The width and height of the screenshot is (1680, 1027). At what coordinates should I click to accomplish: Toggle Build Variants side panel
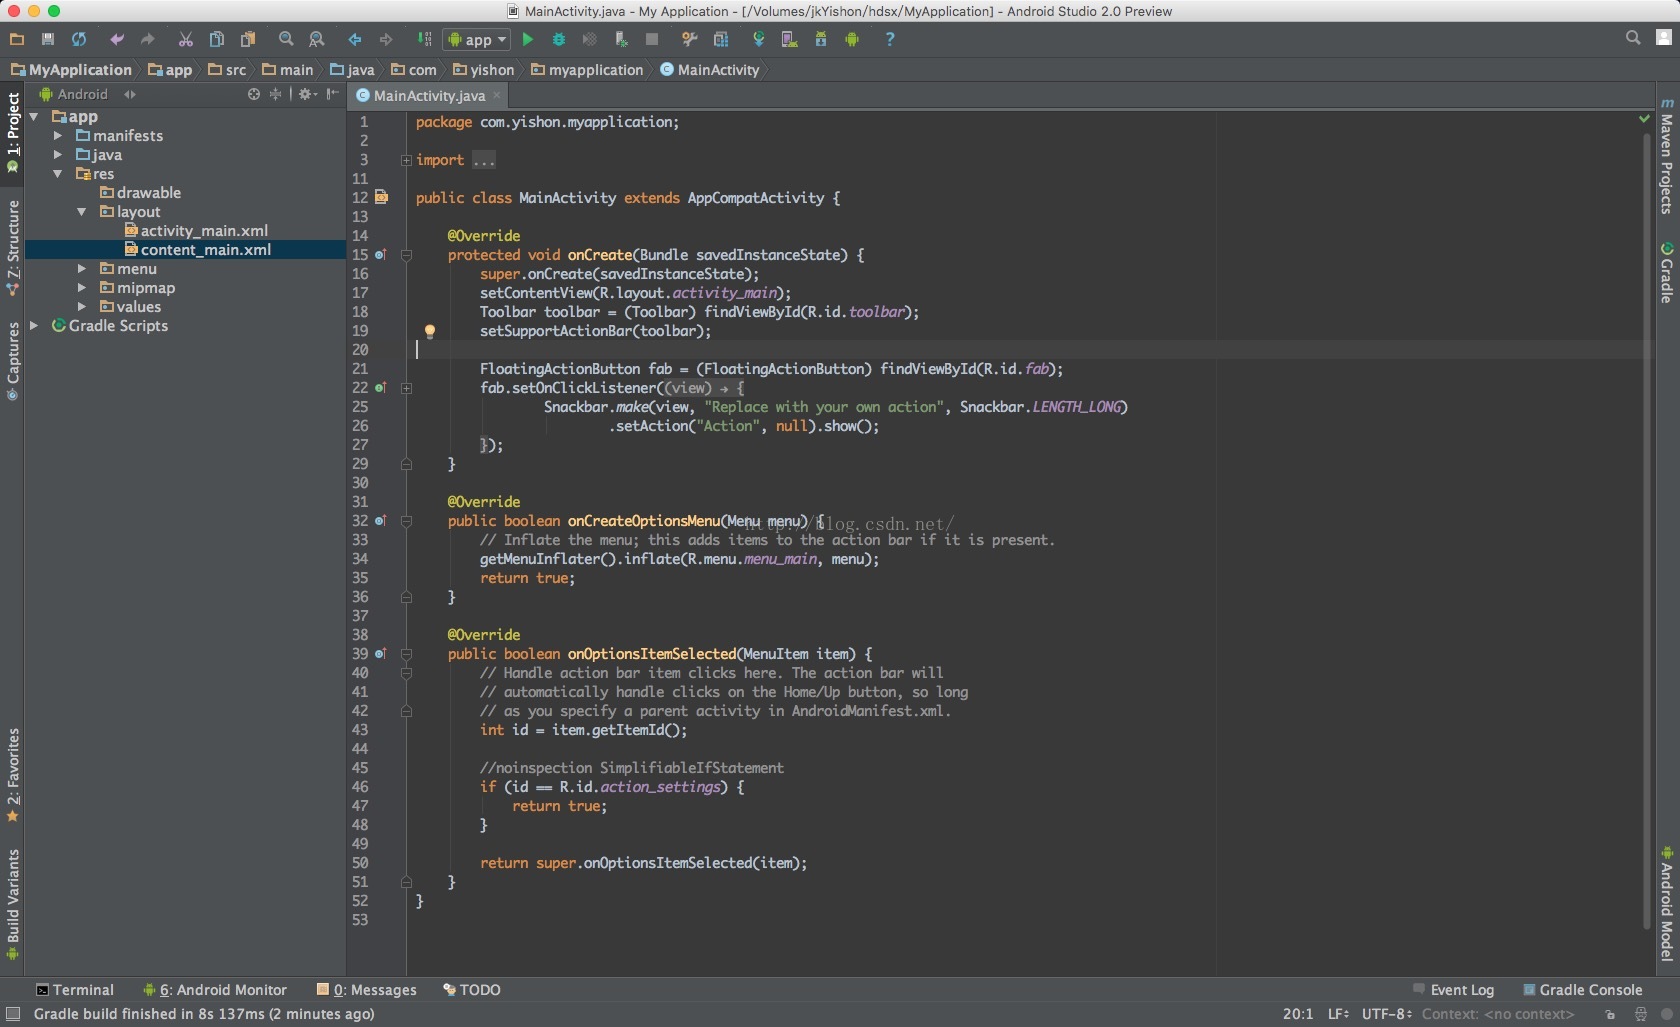coord(13,905)
